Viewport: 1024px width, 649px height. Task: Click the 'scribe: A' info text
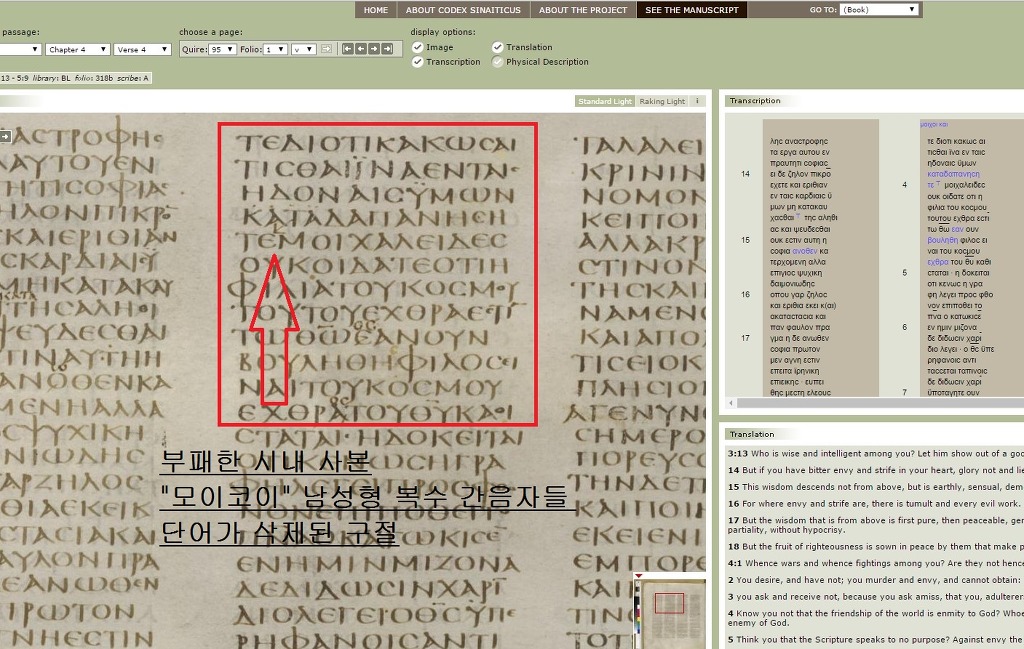[133, 78]
